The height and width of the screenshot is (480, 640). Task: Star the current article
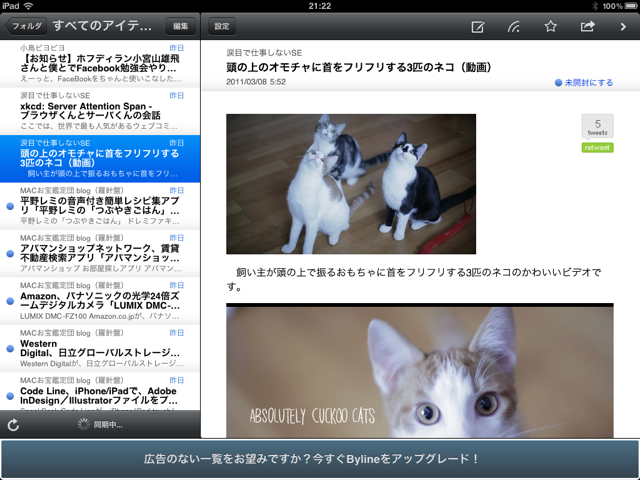550,26
